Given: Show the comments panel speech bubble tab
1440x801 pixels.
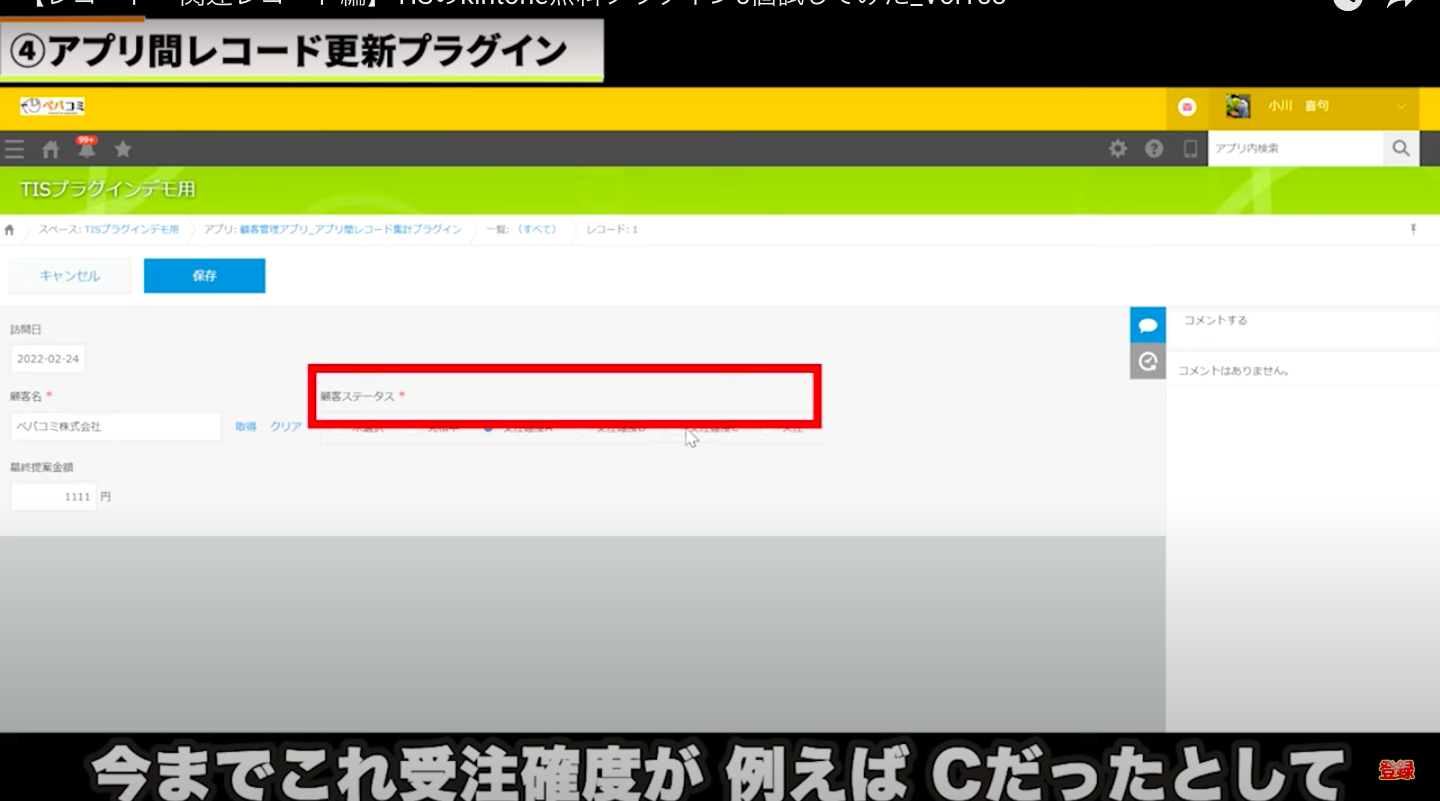Looking at the screenshot, I should tap(1148, 325).
